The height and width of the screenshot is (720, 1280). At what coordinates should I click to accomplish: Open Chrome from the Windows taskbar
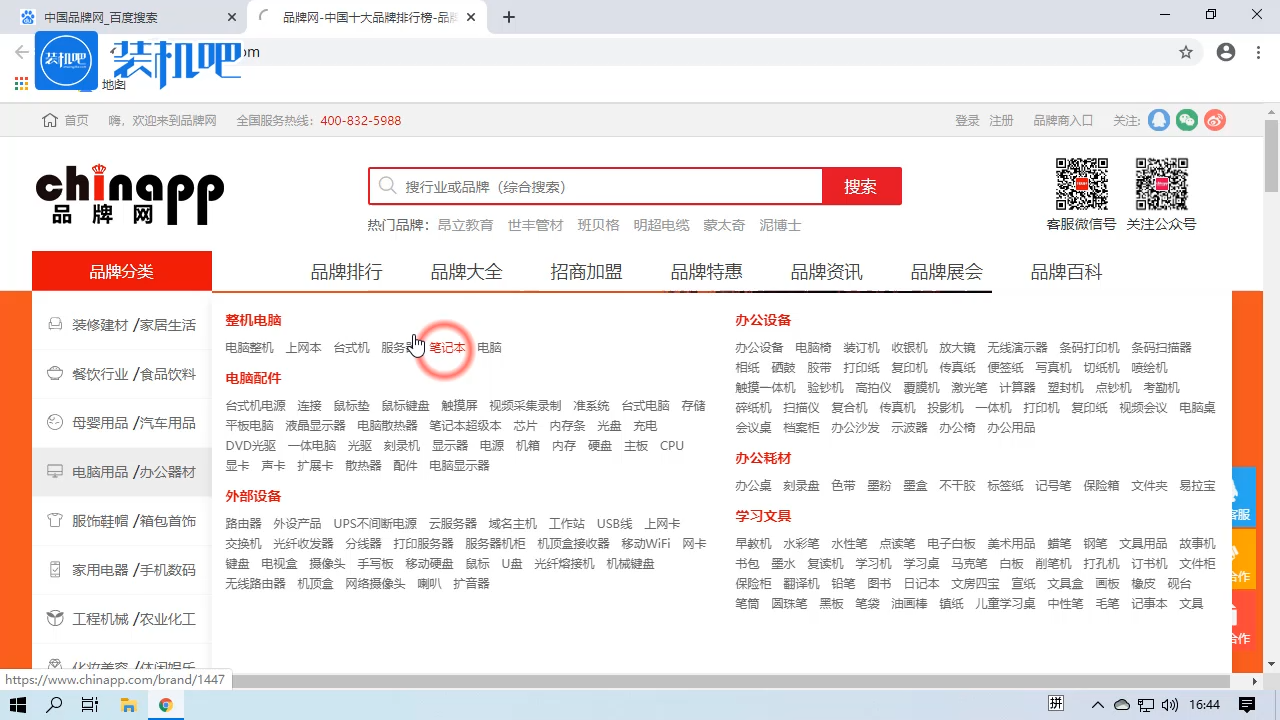click(166, 705)
